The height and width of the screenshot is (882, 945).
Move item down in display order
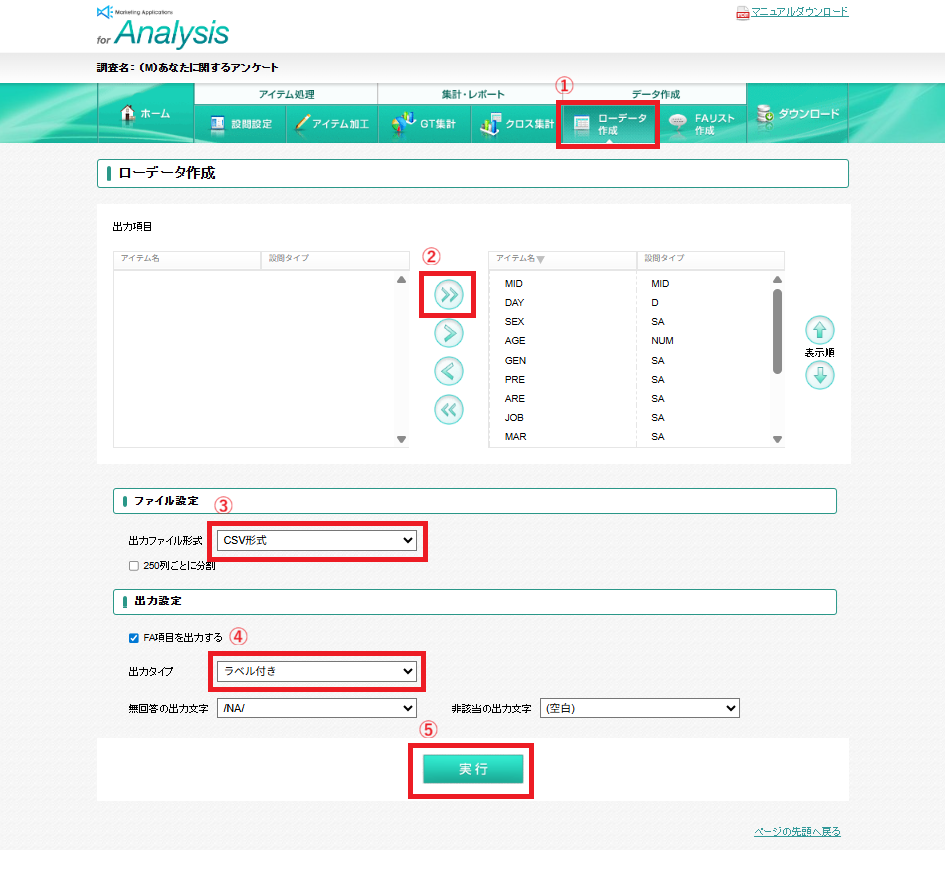tap(819, 375)
